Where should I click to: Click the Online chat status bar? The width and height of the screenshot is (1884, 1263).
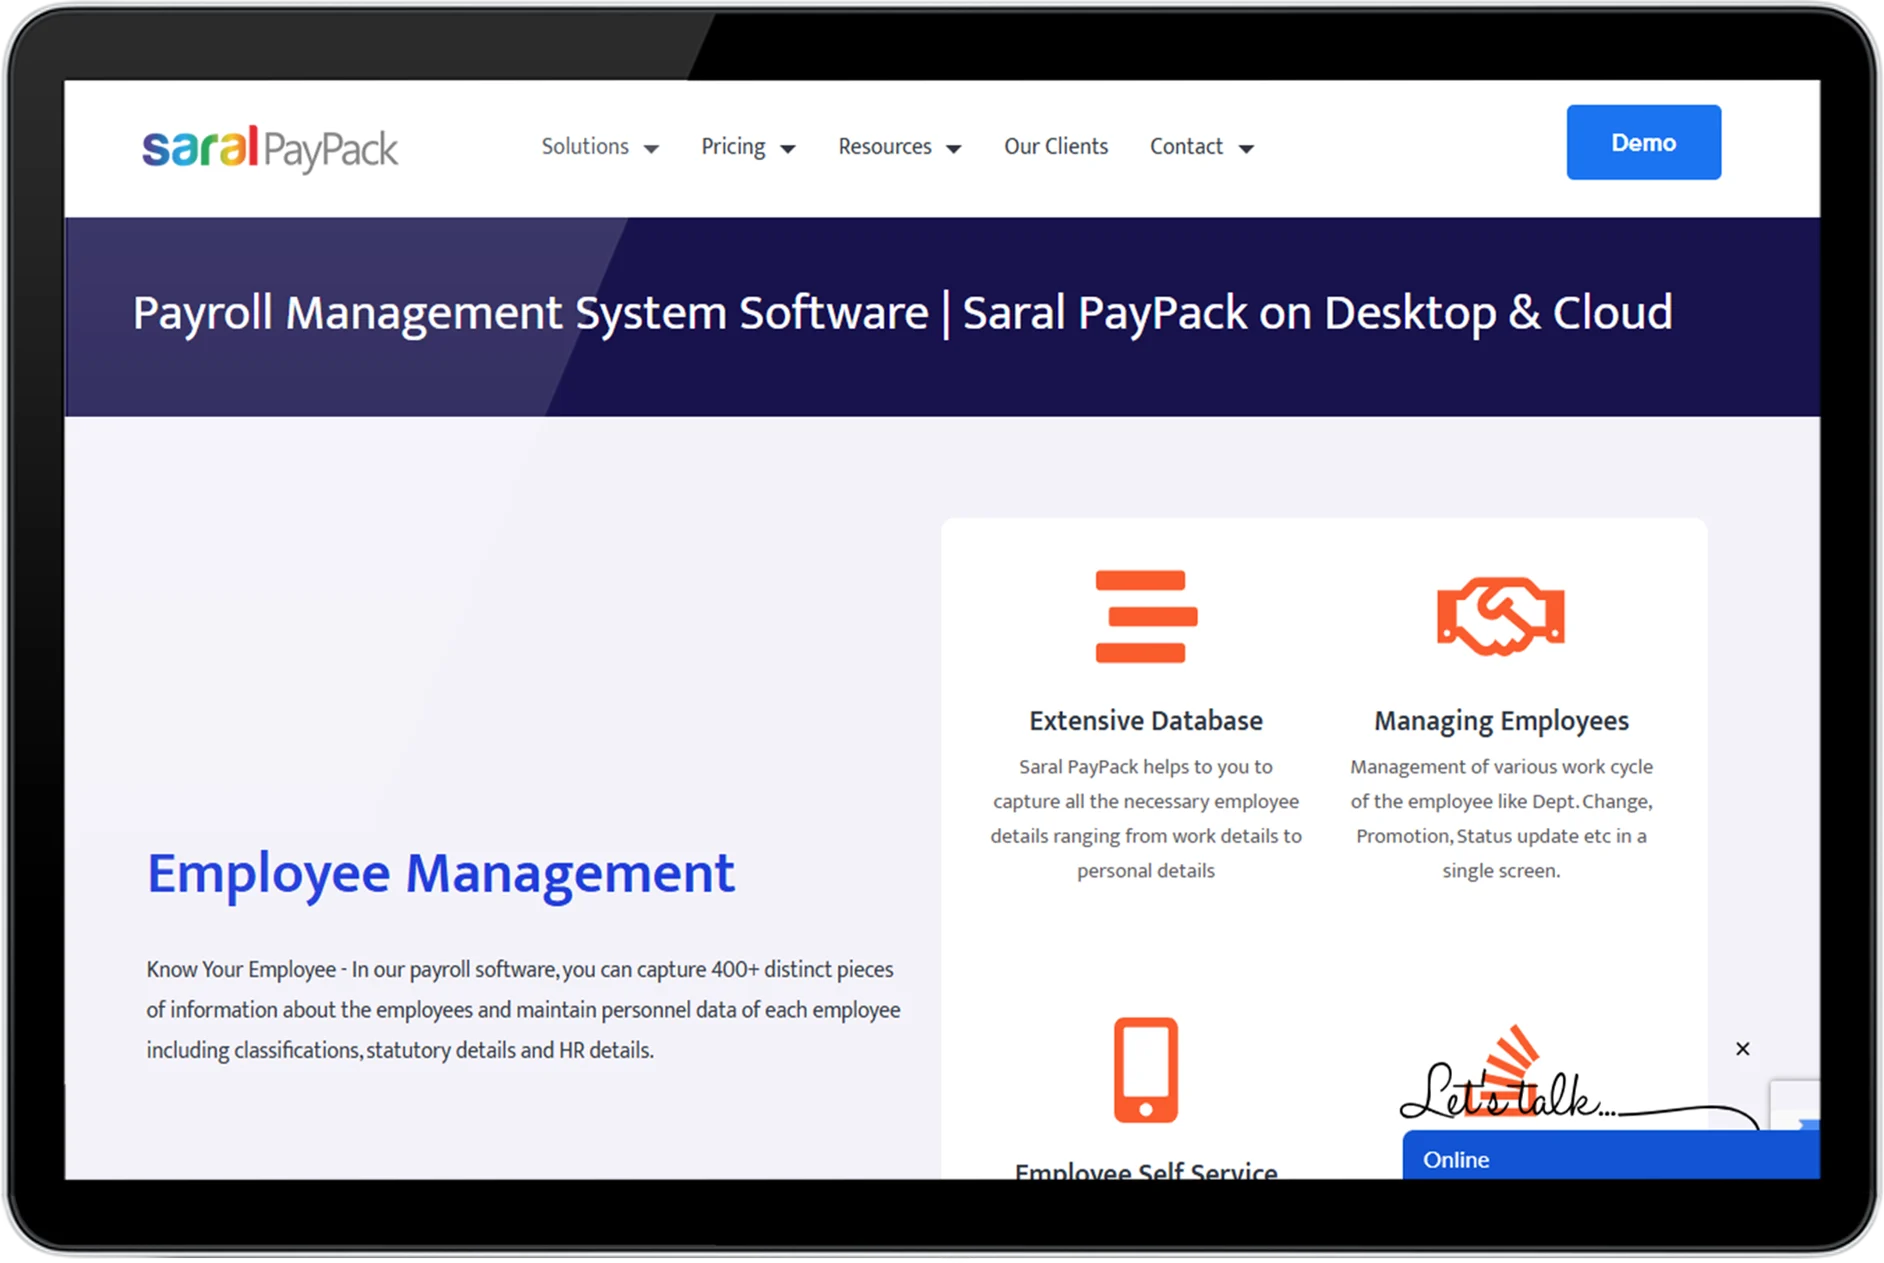(1600, 1158)
